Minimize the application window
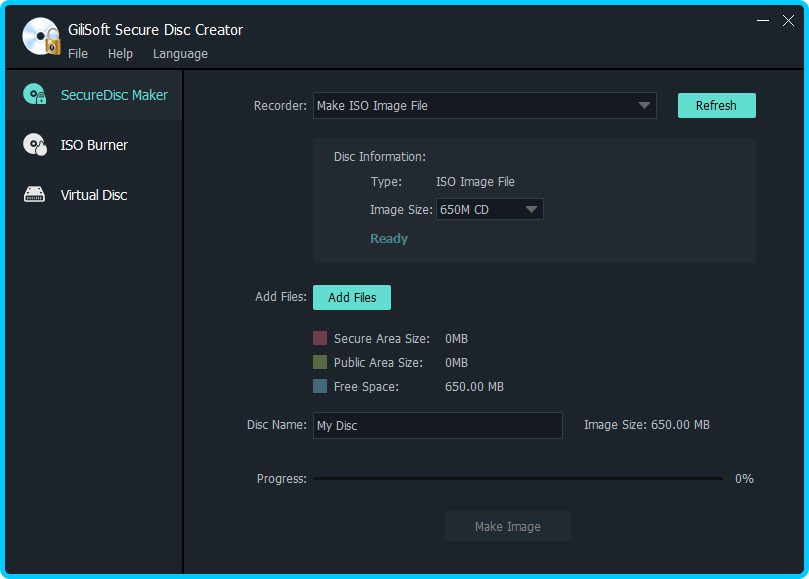 click(x=763, y=21)
